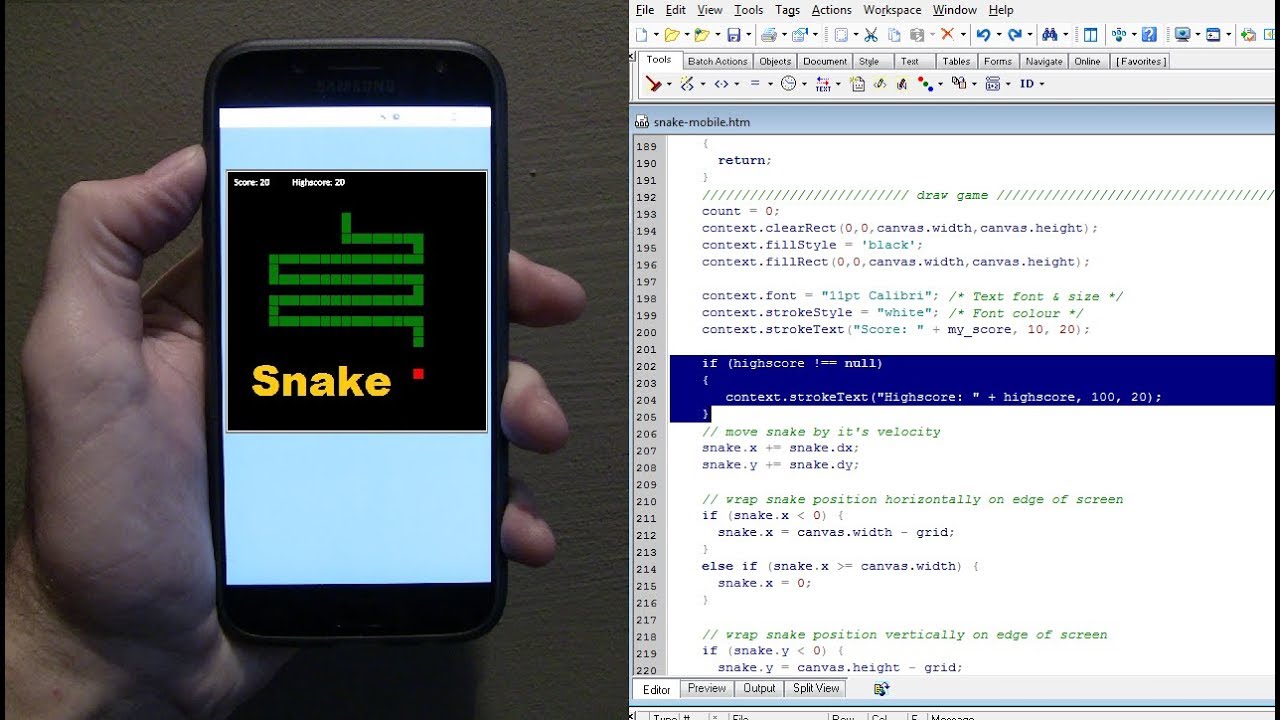The height and width of the screenshot is (720, 1280).
Task: Expand the dropdown beside the Undo icon
Action: point(999,35)
